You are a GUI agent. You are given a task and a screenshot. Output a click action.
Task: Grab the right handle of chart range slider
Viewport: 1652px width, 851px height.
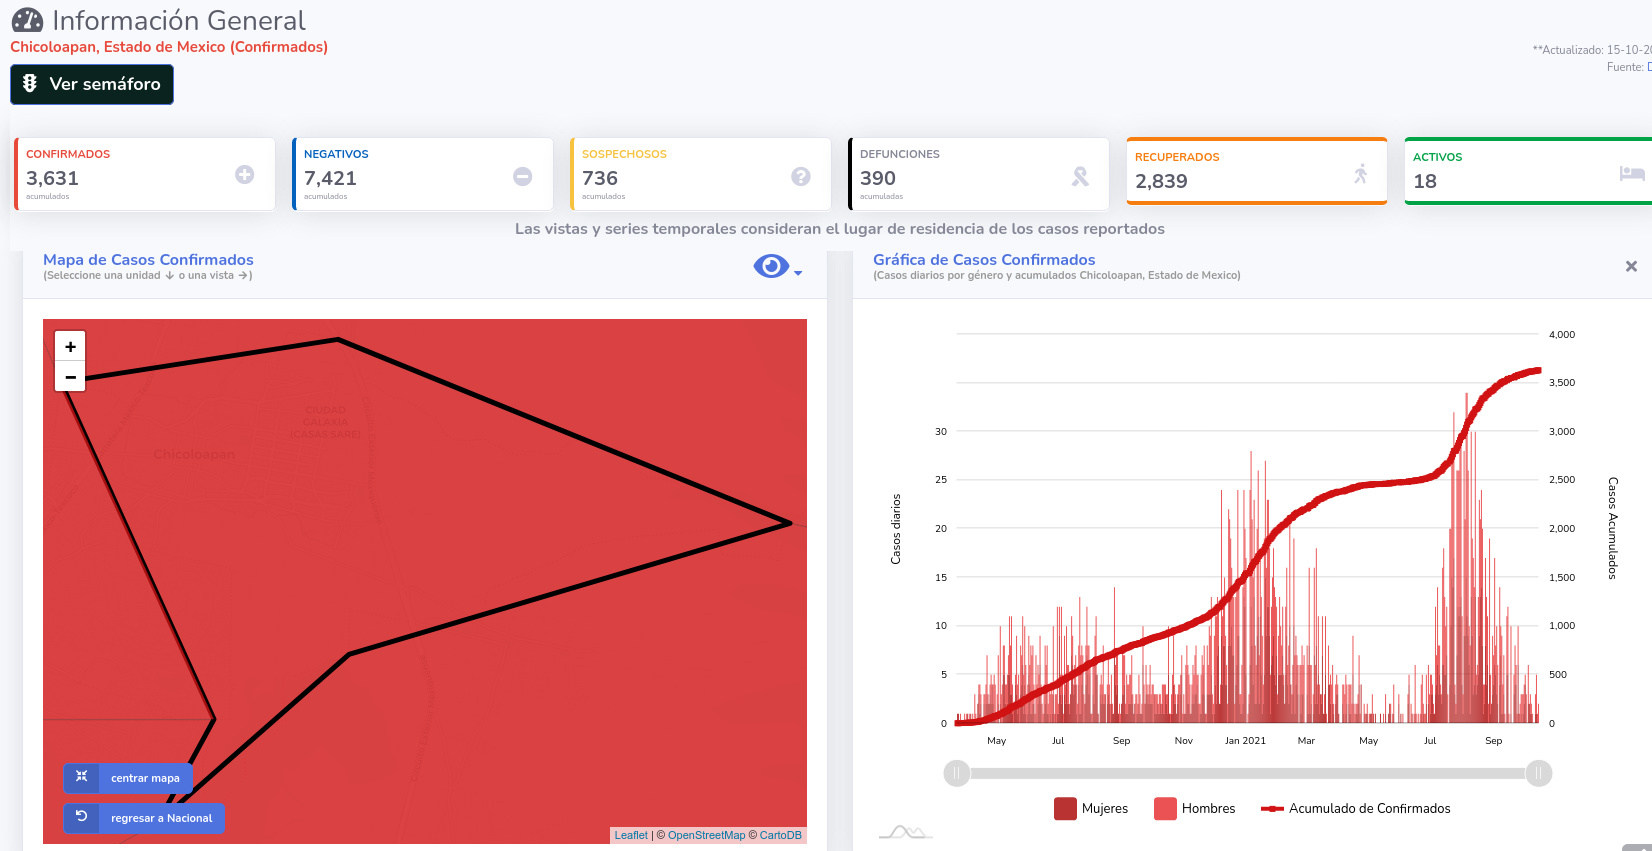(x=1539, y=773)
